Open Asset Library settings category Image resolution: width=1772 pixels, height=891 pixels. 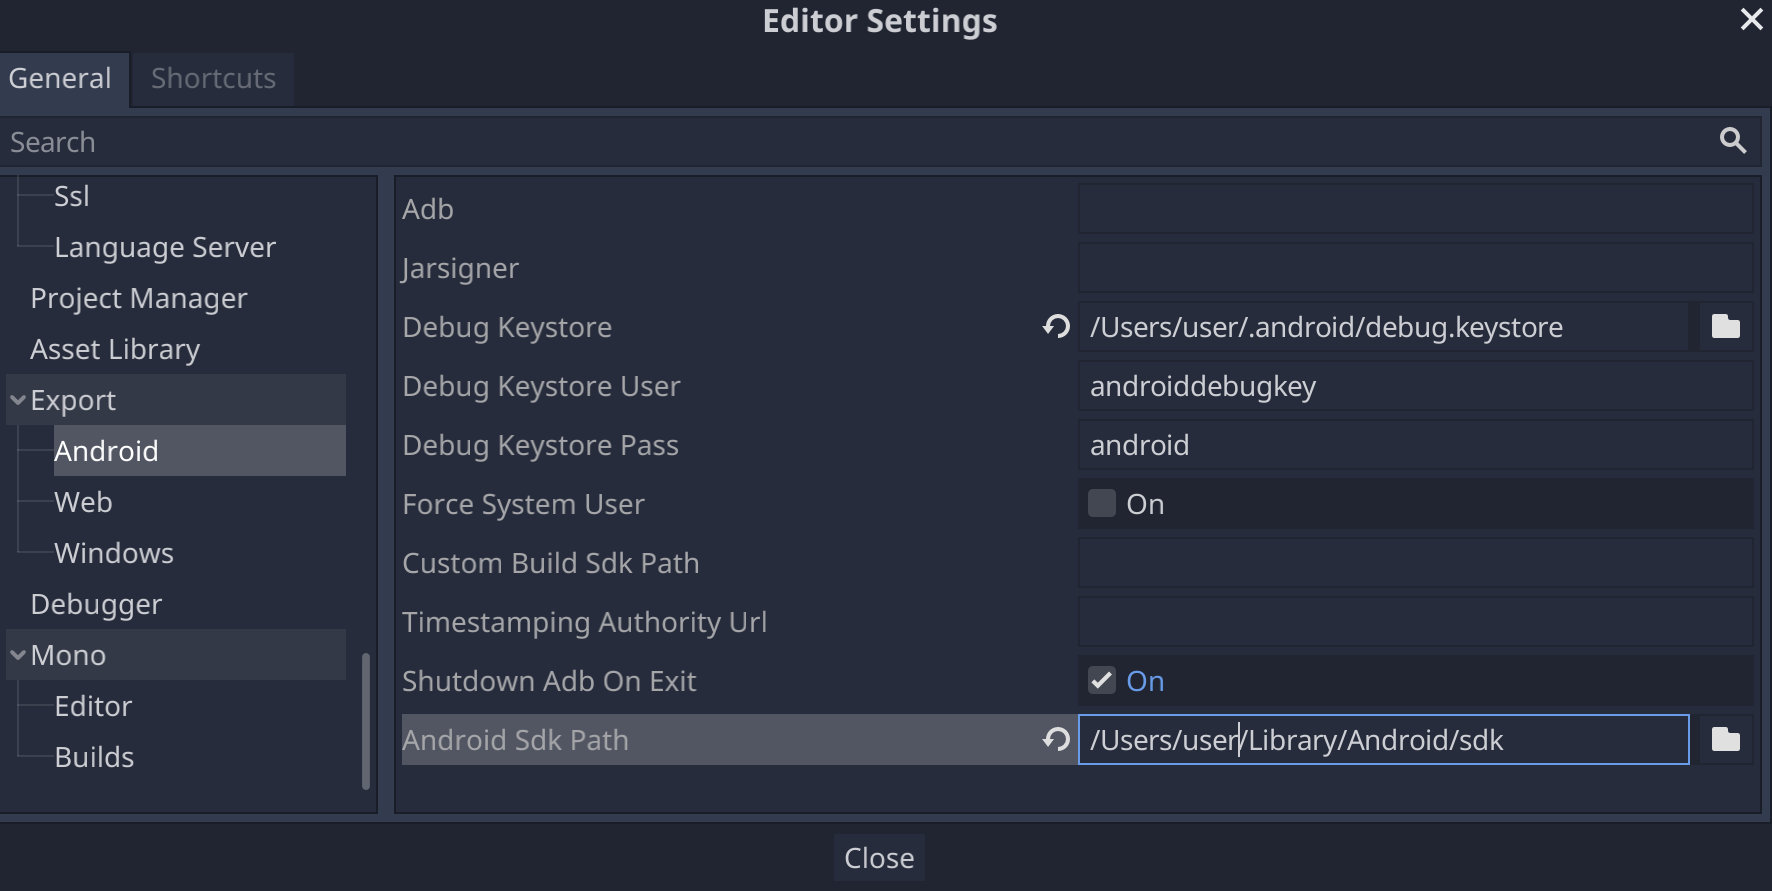pyautogui.click(x=115, y=349)
